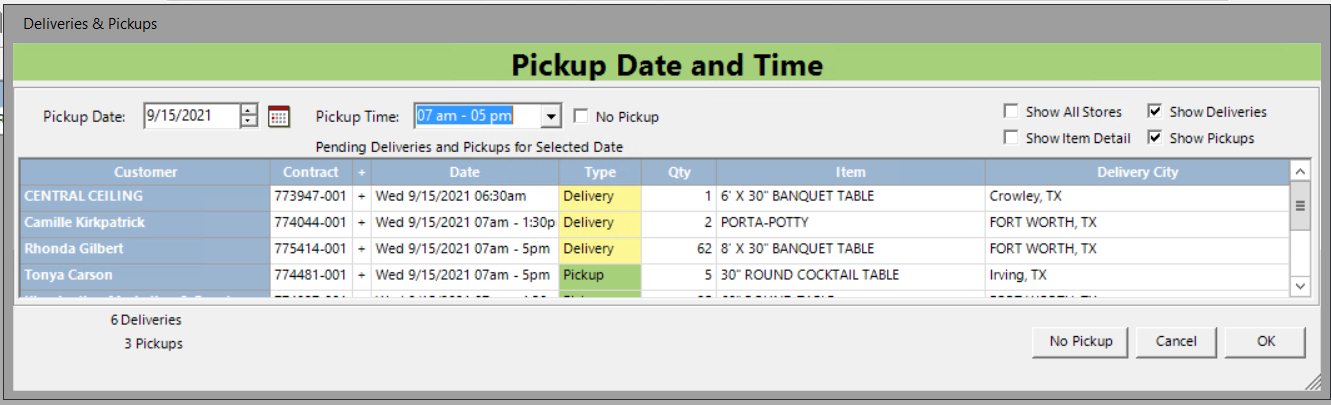1331x405 pixels.
Task: Toggle the Show Deliveries checkbox
Action: click(x=1155, y=112)
